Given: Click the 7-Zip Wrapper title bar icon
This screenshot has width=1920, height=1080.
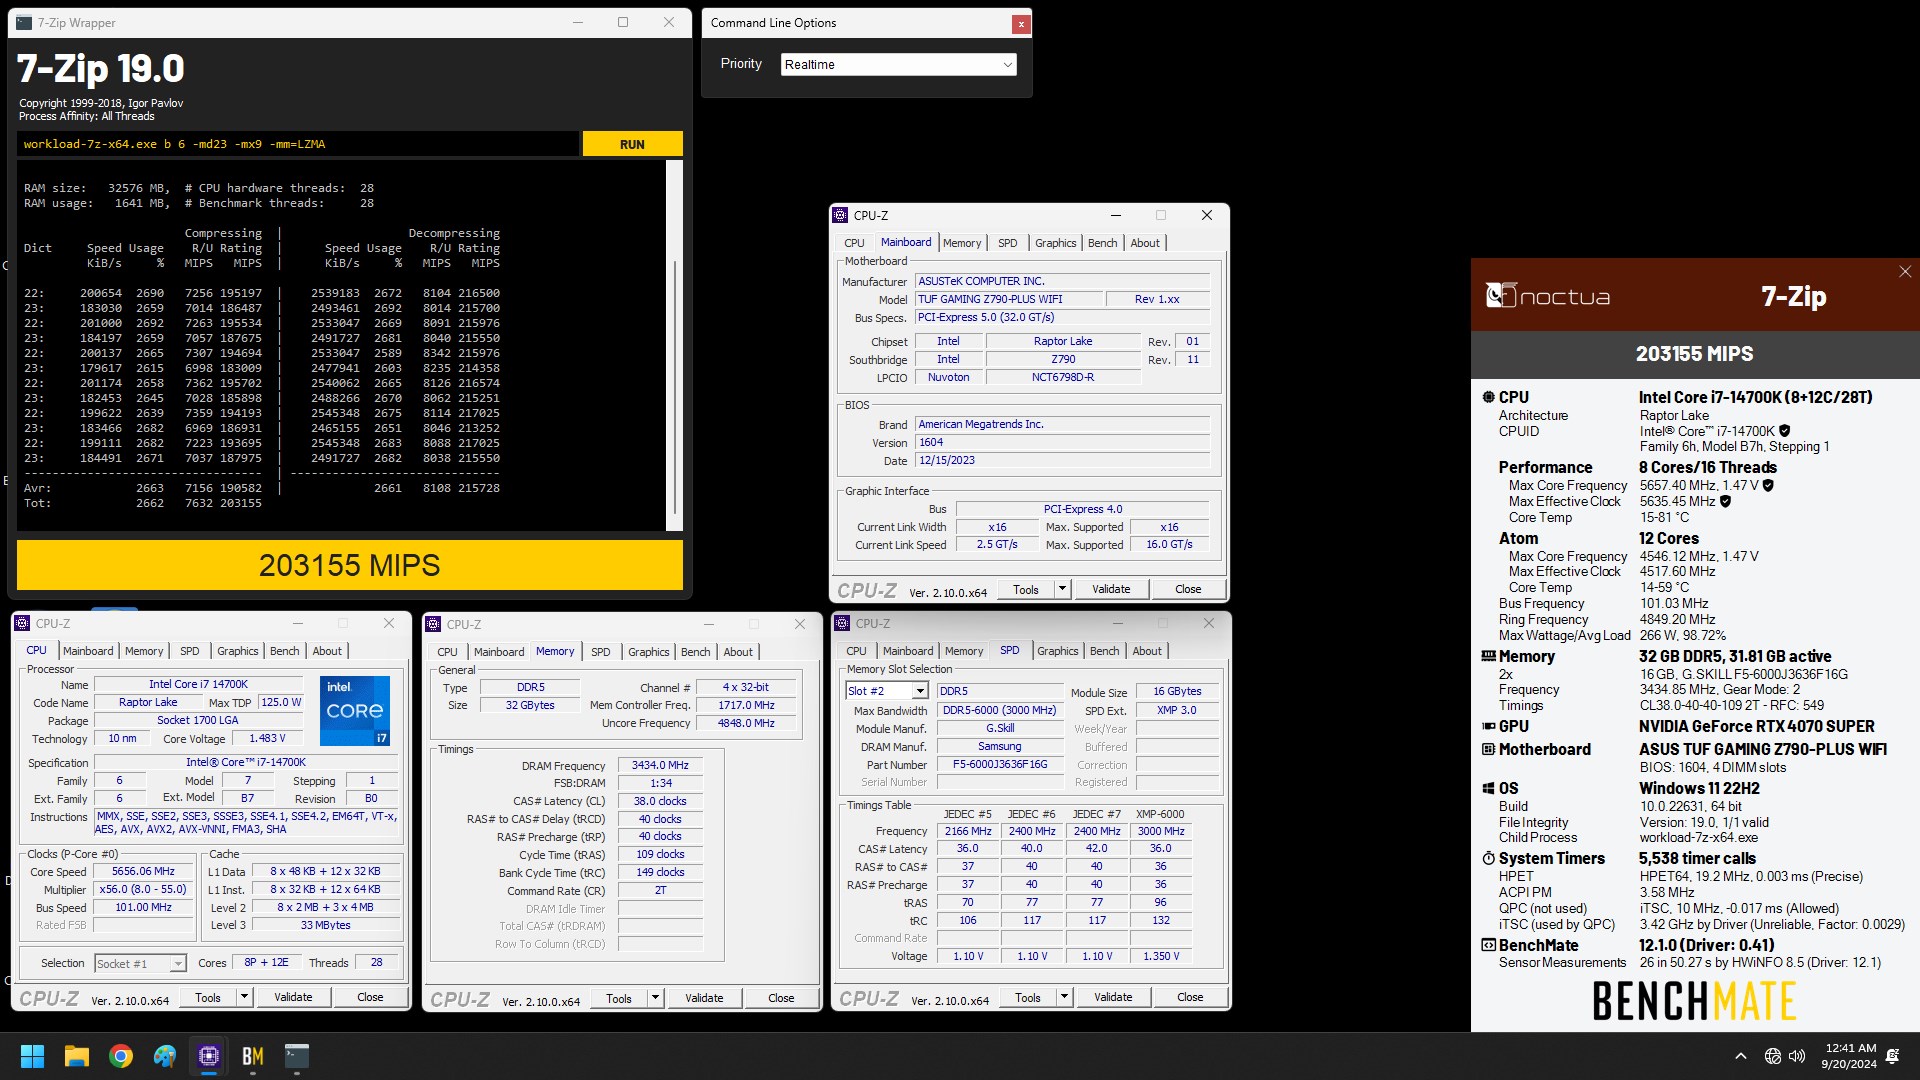Looking at the screenshot, I should point(25,22).
